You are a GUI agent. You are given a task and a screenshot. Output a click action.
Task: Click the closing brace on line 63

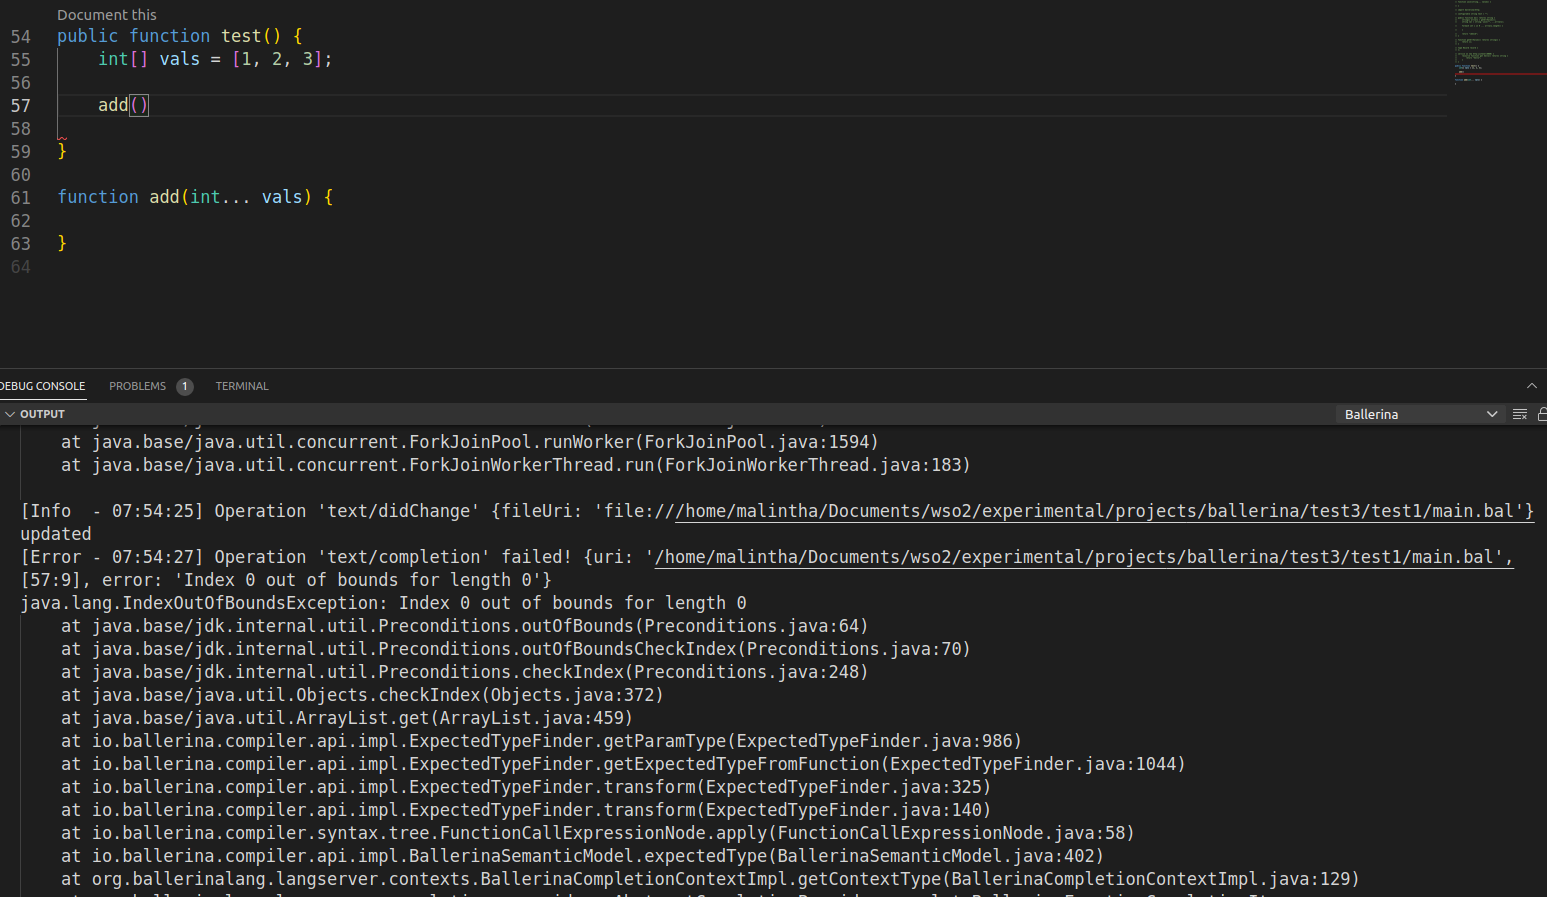pyautogui.click(x=62, y=243)
